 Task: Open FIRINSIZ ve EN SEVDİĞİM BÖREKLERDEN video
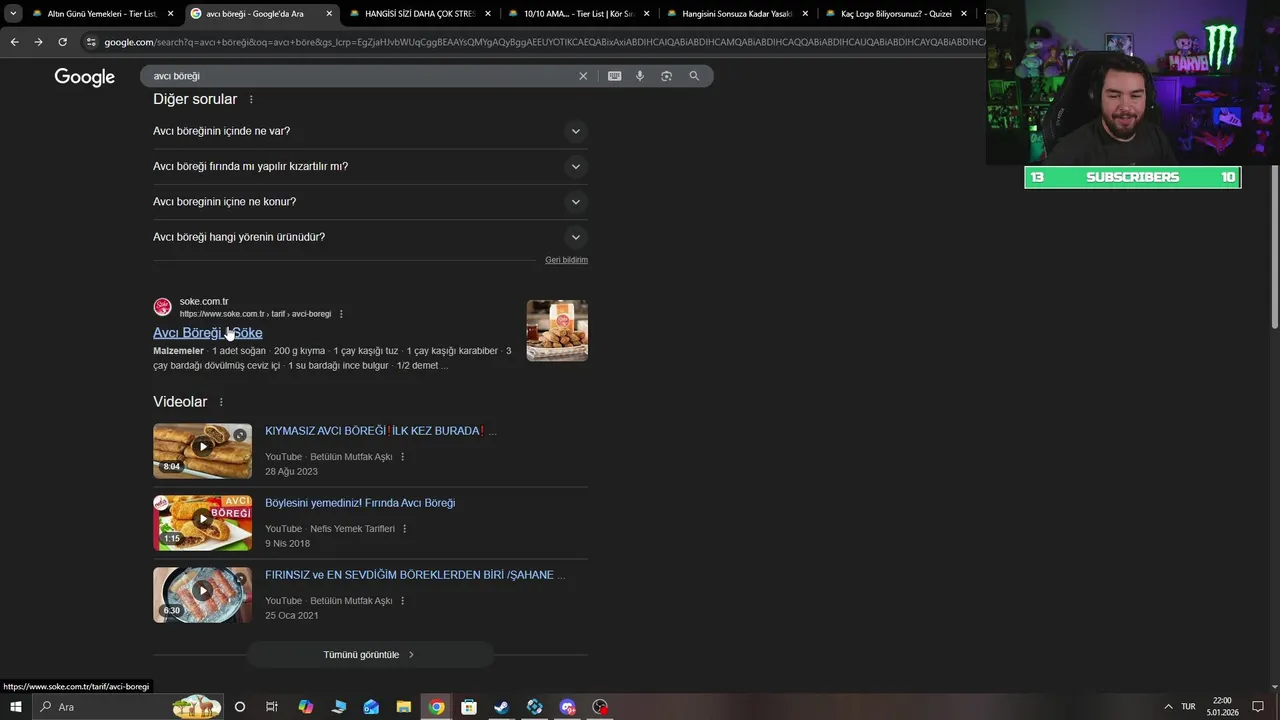(x=415, y=575)
